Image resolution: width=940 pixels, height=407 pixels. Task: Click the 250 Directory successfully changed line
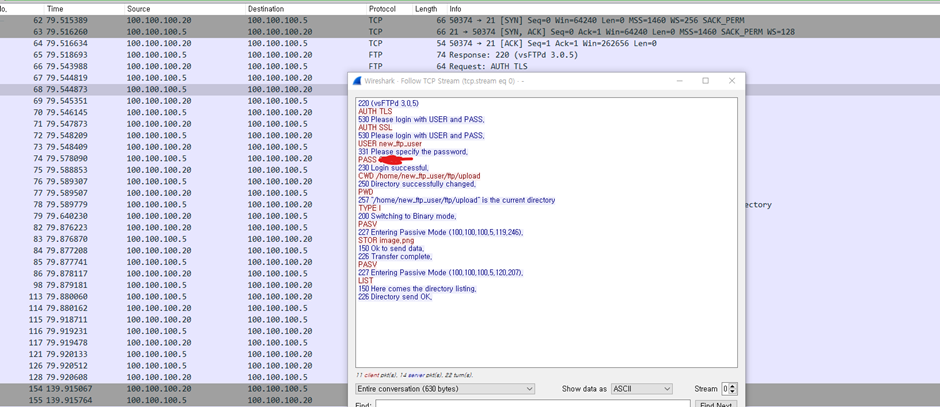pos(417,184)
